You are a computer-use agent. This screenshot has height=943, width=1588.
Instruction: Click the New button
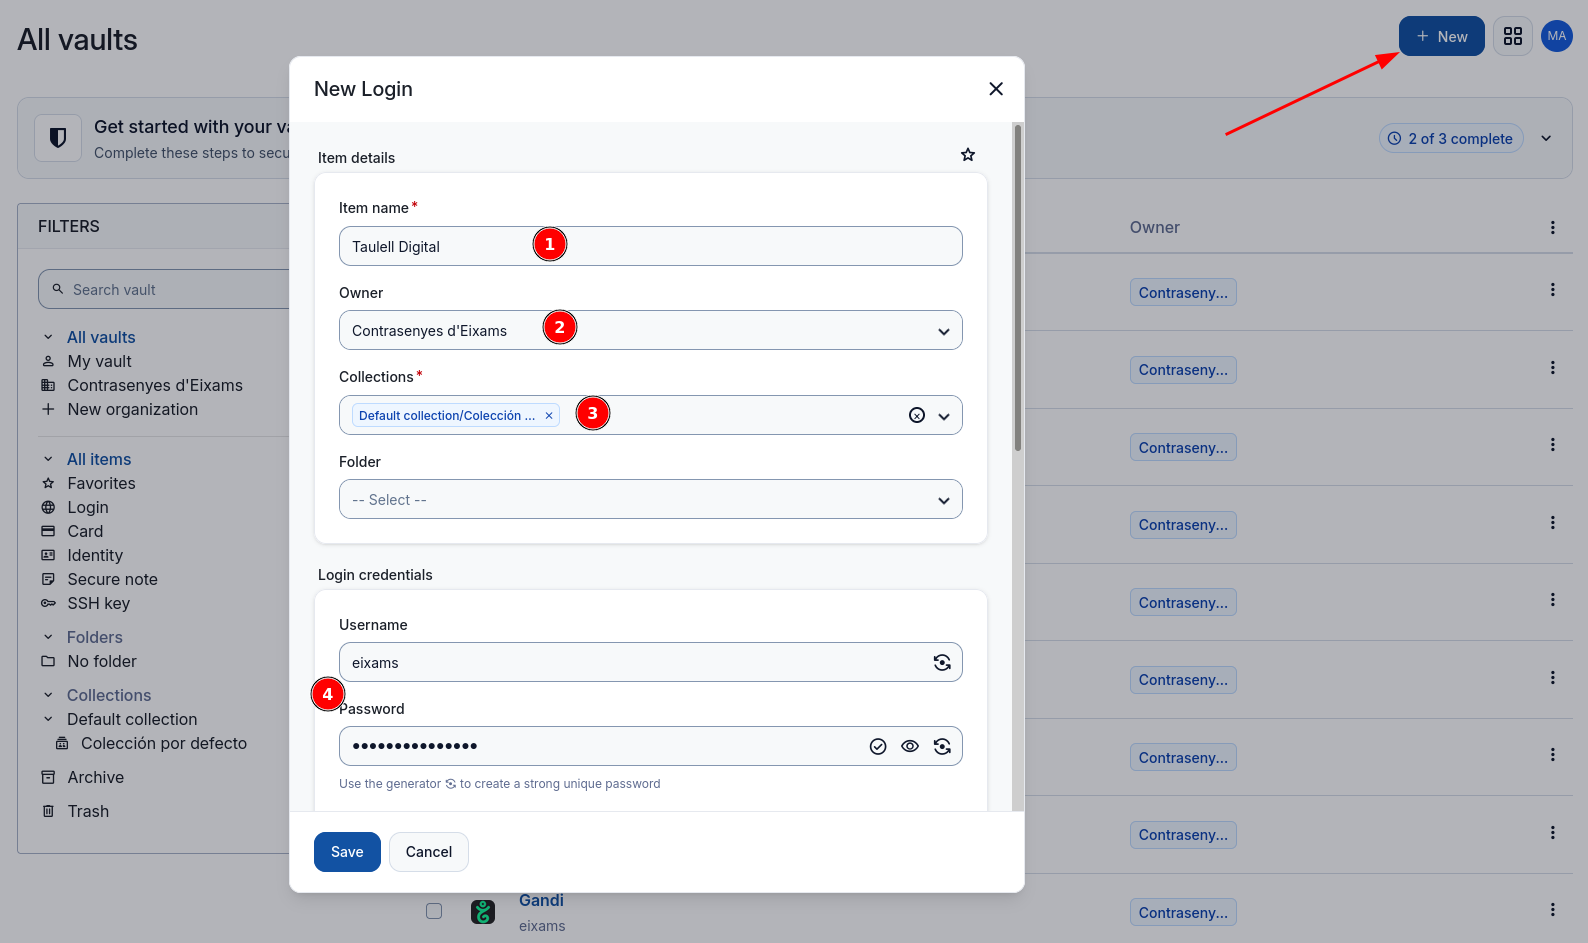click(1442, 37)
